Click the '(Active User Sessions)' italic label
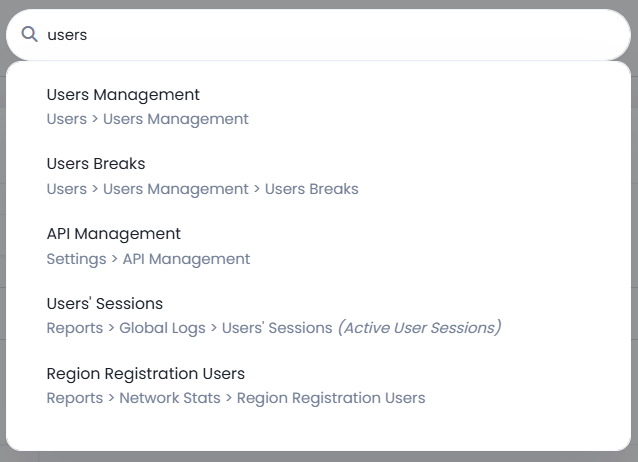This screenshot has height=462, width=638. 419,328
